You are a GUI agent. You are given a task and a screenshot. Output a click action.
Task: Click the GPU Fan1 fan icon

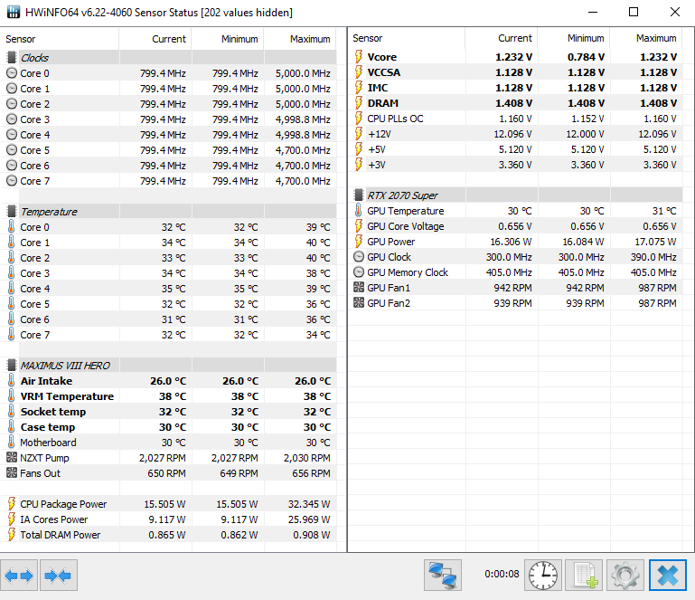click(359, 287)
